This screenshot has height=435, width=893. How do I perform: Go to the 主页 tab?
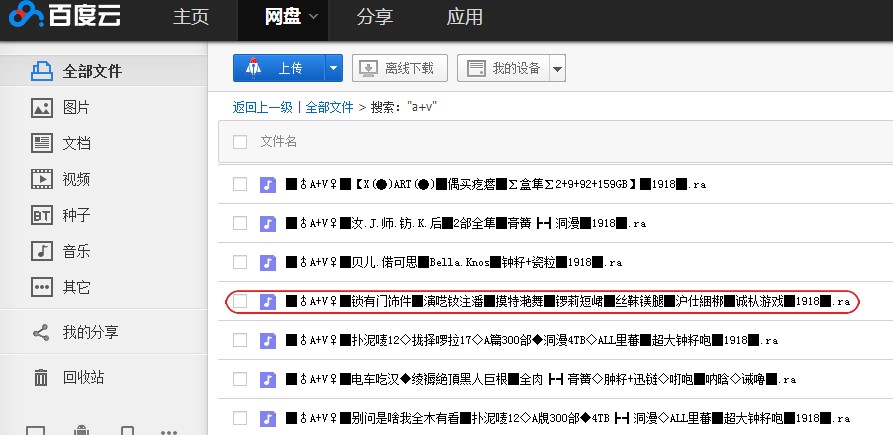tap(191, 17)
